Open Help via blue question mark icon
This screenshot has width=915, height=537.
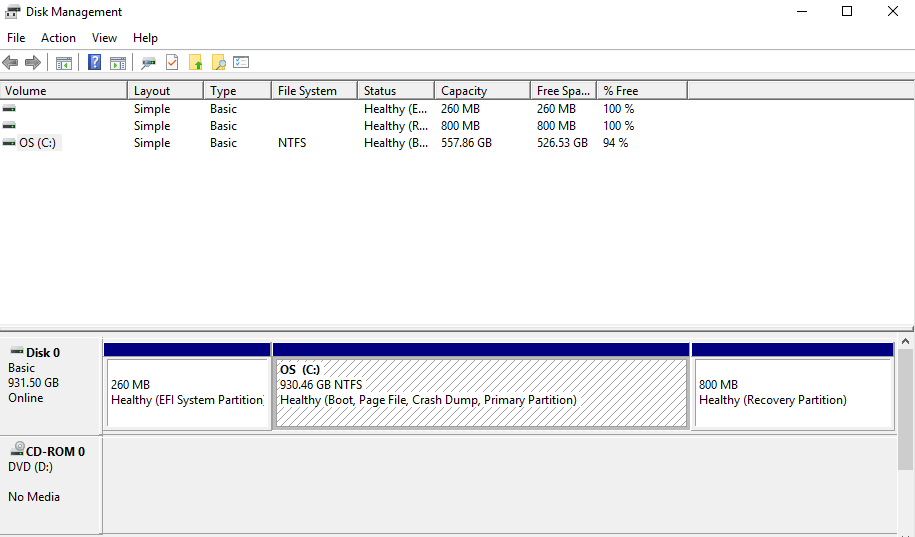94,62
